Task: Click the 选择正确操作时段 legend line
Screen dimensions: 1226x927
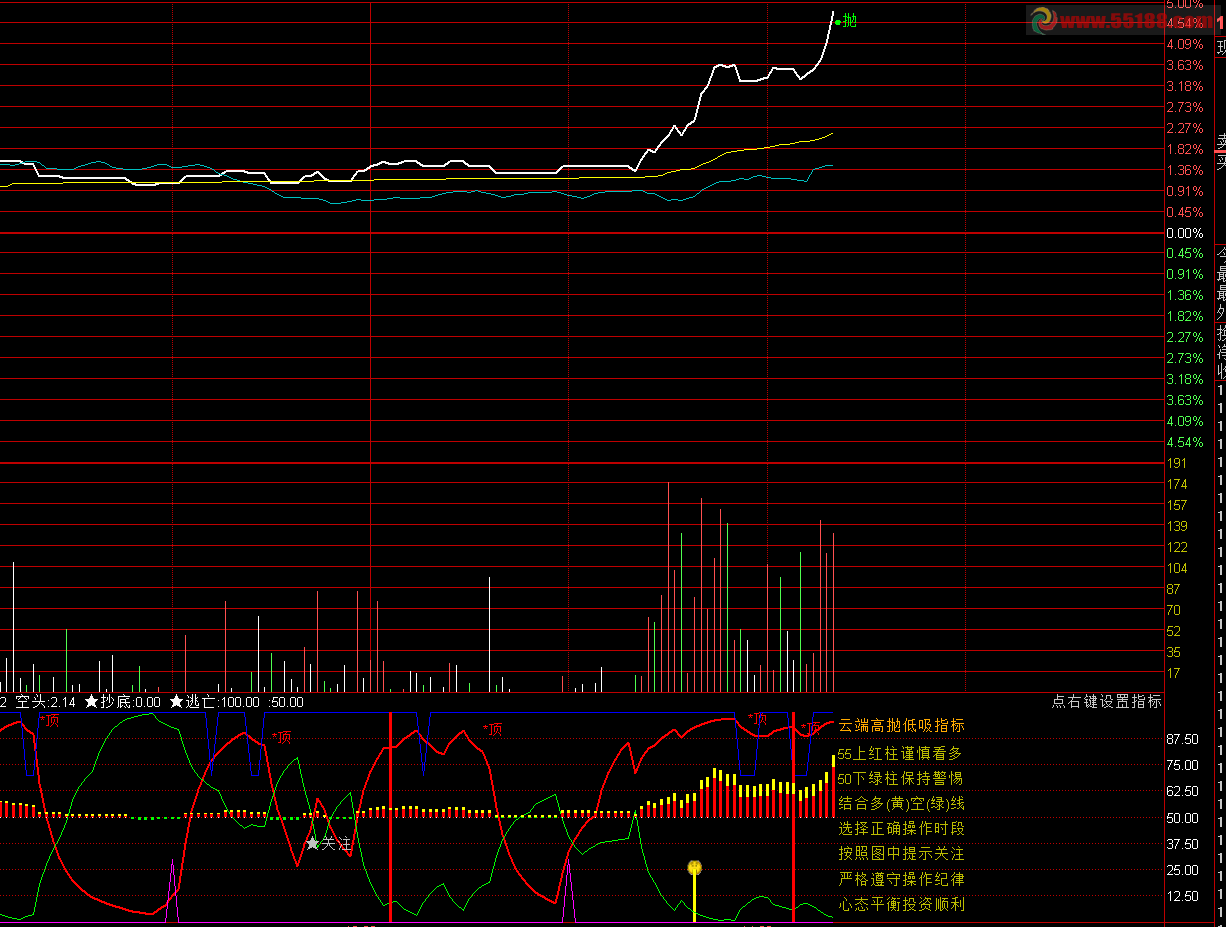Action: [x=902, y=829]
